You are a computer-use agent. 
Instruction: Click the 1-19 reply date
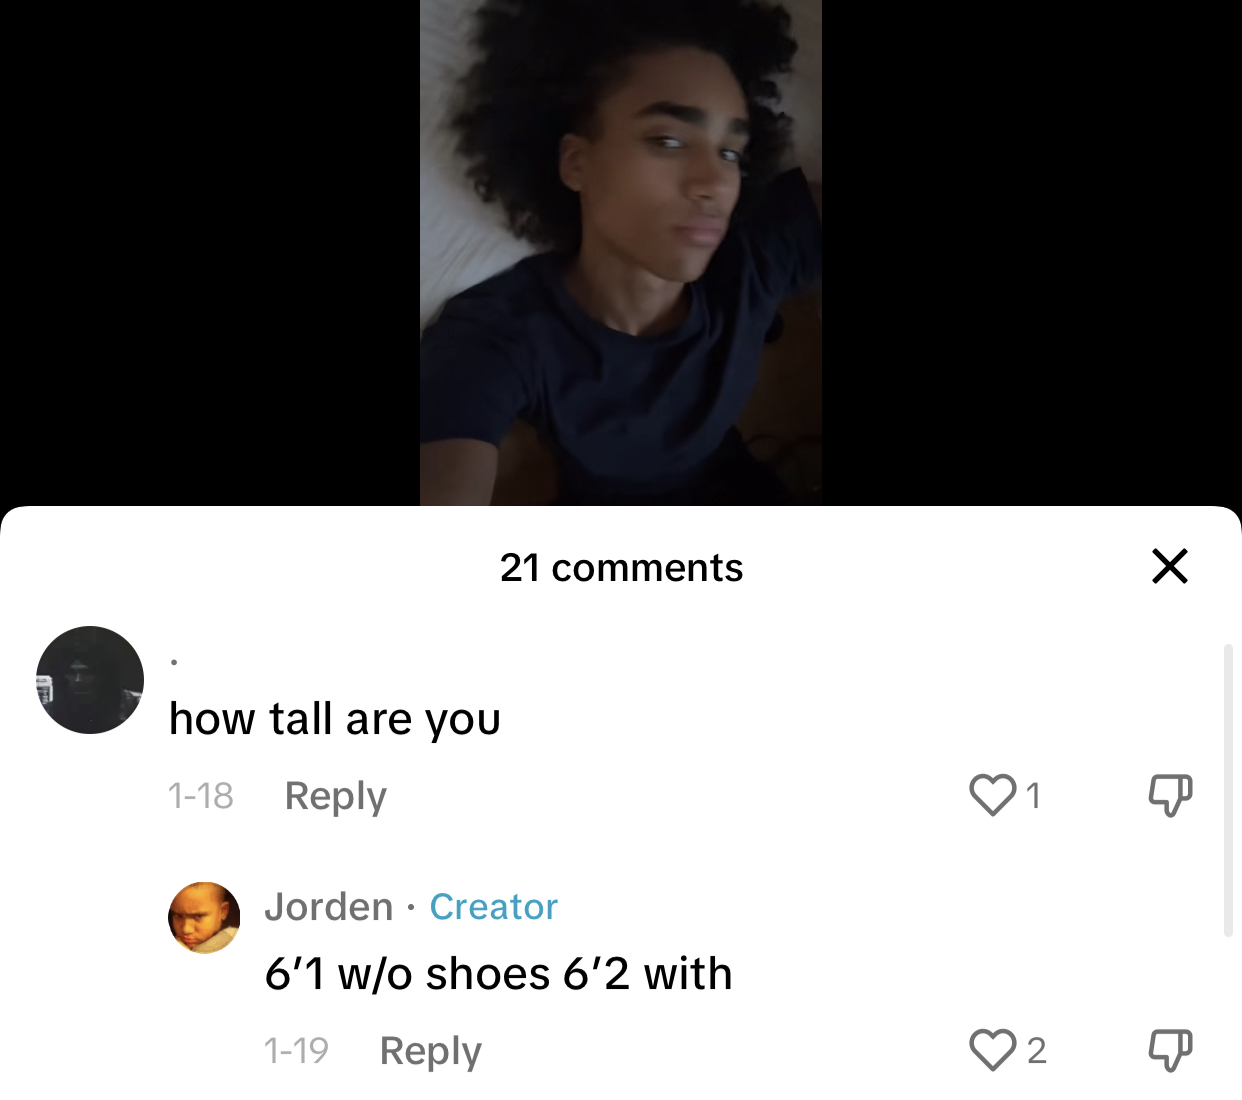296,1051
